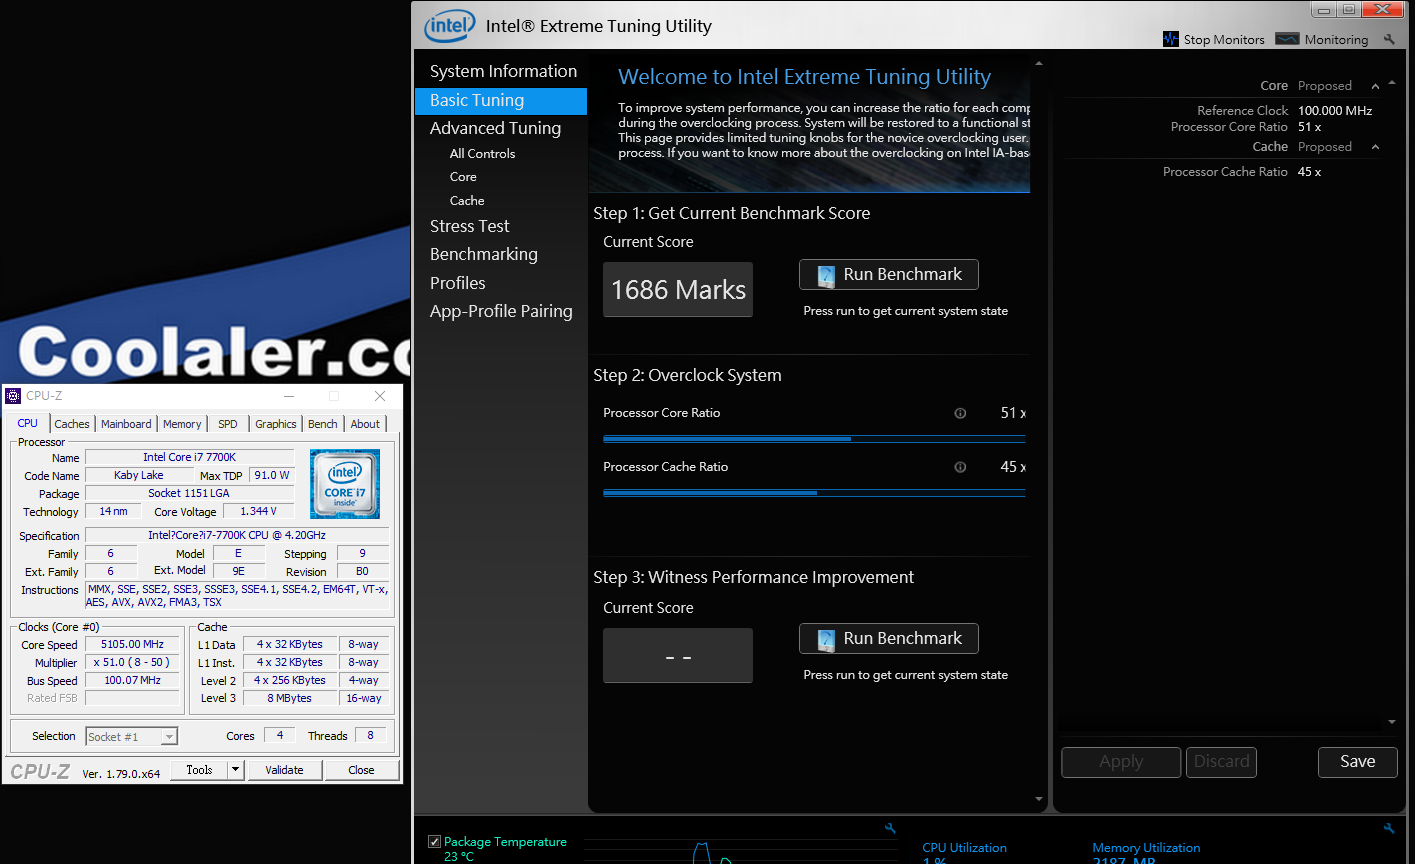Open App-Profile Pairing section
Screen dimensions: 1415x864
pyautogui.click(x=501, y=311)
